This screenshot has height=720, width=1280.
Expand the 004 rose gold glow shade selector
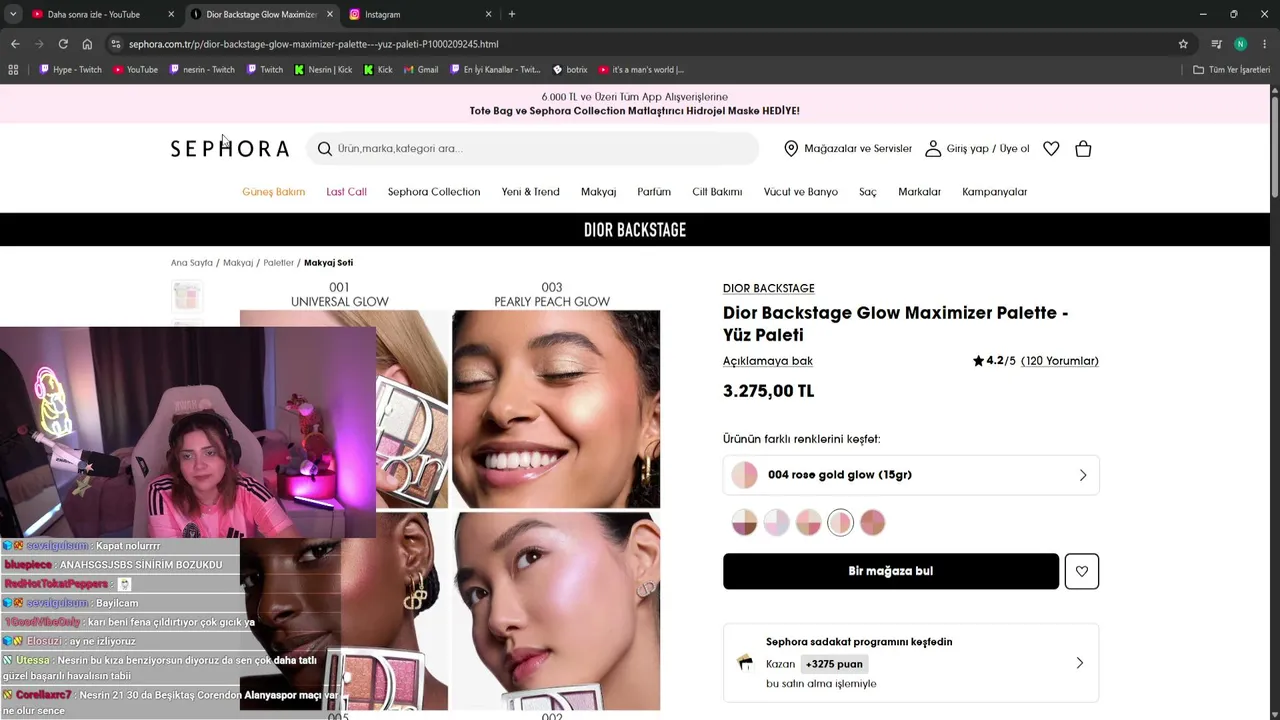click(x=911, y=475)
